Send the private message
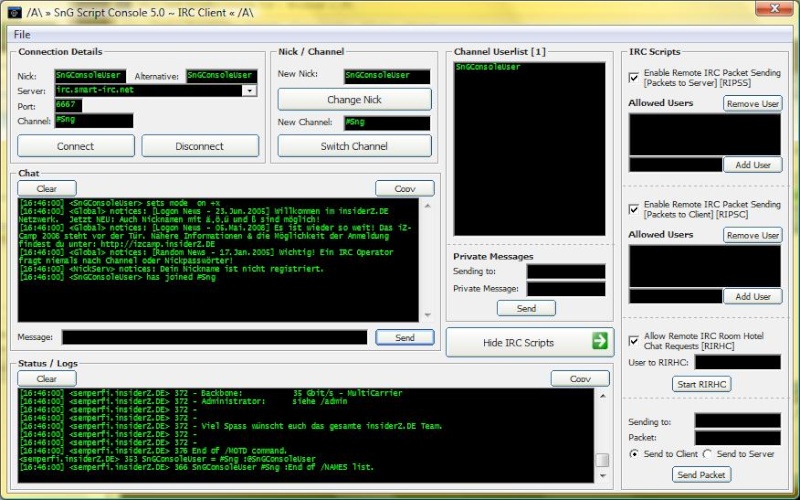Screen dimensions: 800x500 (x=526, y=308)
